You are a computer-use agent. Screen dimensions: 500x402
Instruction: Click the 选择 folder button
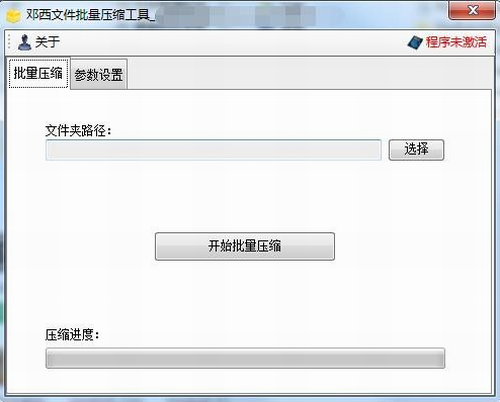[x=416, y=150]
